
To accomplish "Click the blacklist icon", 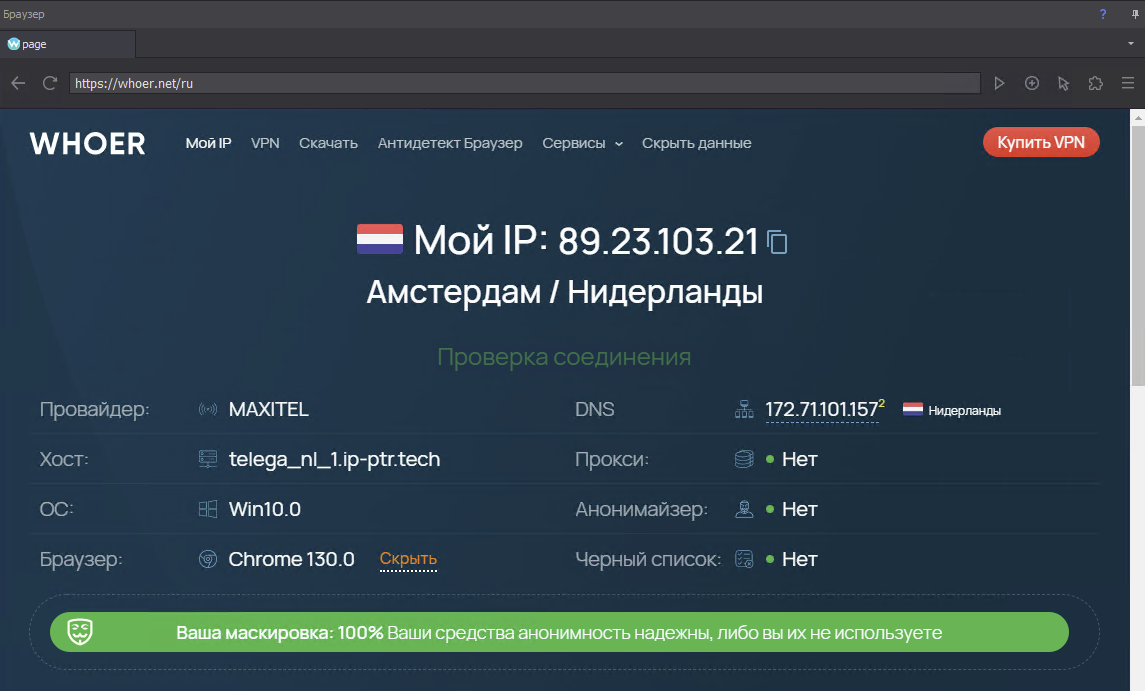I will [x=744, y=559].
